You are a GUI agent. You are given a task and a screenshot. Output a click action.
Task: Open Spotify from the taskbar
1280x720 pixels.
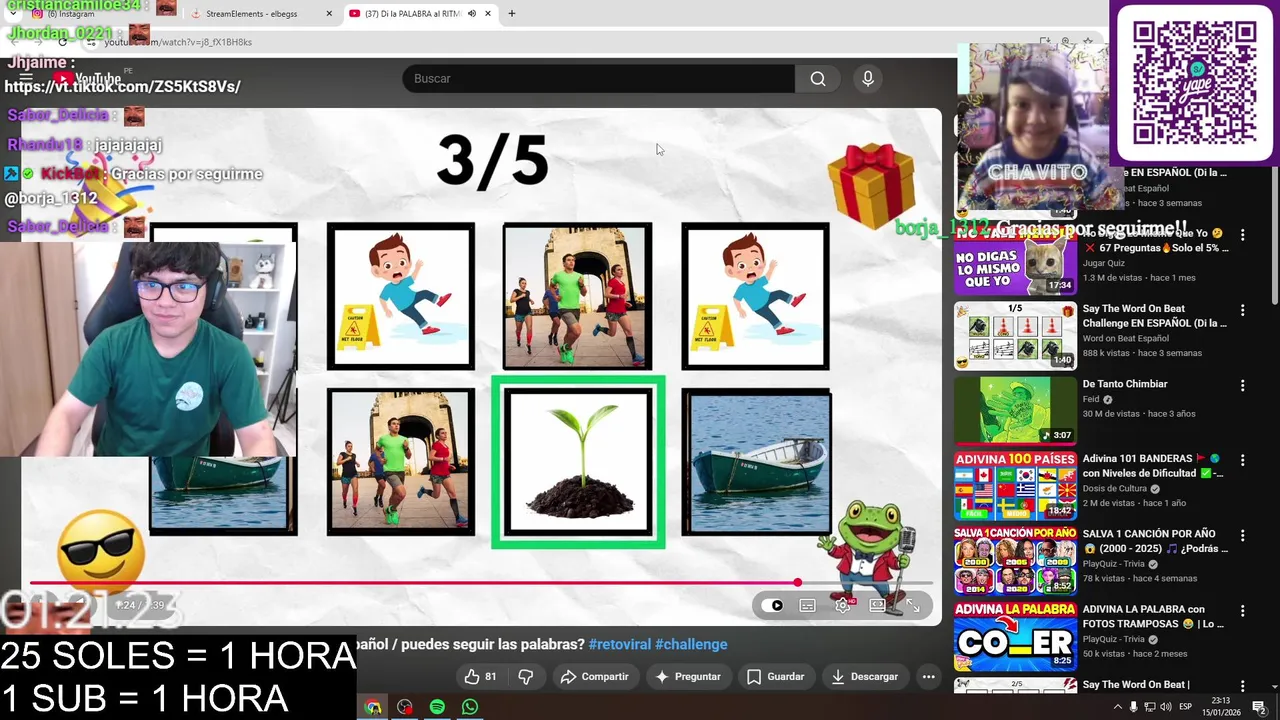[437, 707]
